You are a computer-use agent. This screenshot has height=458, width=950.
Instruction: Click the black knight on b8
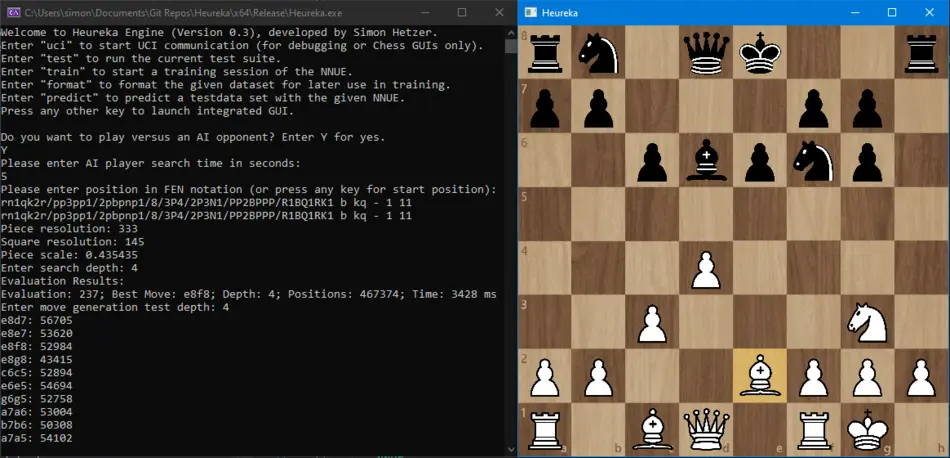coord(599,51)
